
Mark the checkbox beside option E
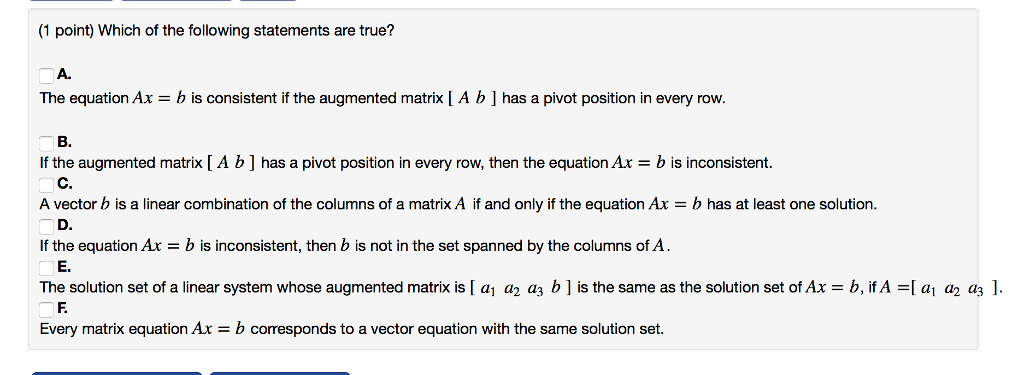click(46, 268)
